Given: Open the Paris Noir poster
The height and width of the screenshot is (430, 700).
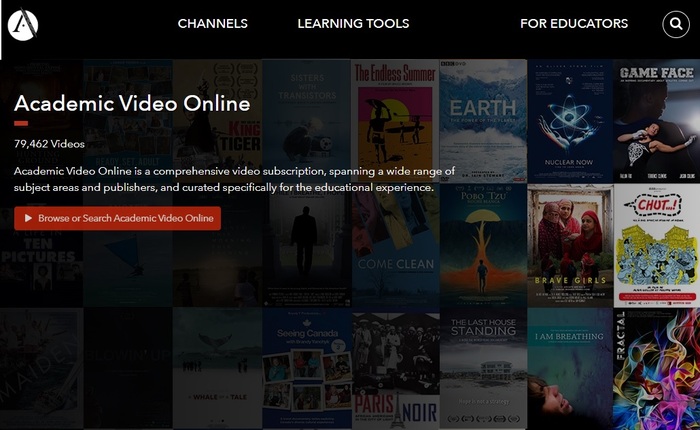Looking at the screenshot, I should click(395, 368).
